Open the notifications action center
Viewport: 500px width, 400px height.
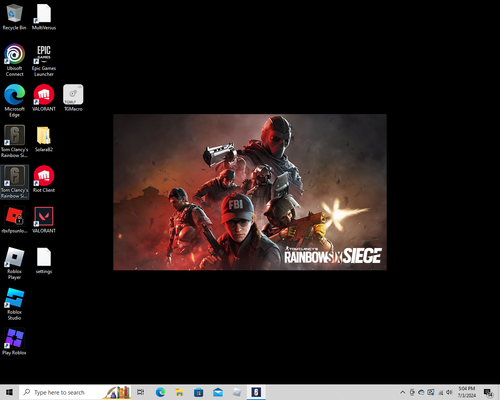click(x=488, y=393)
